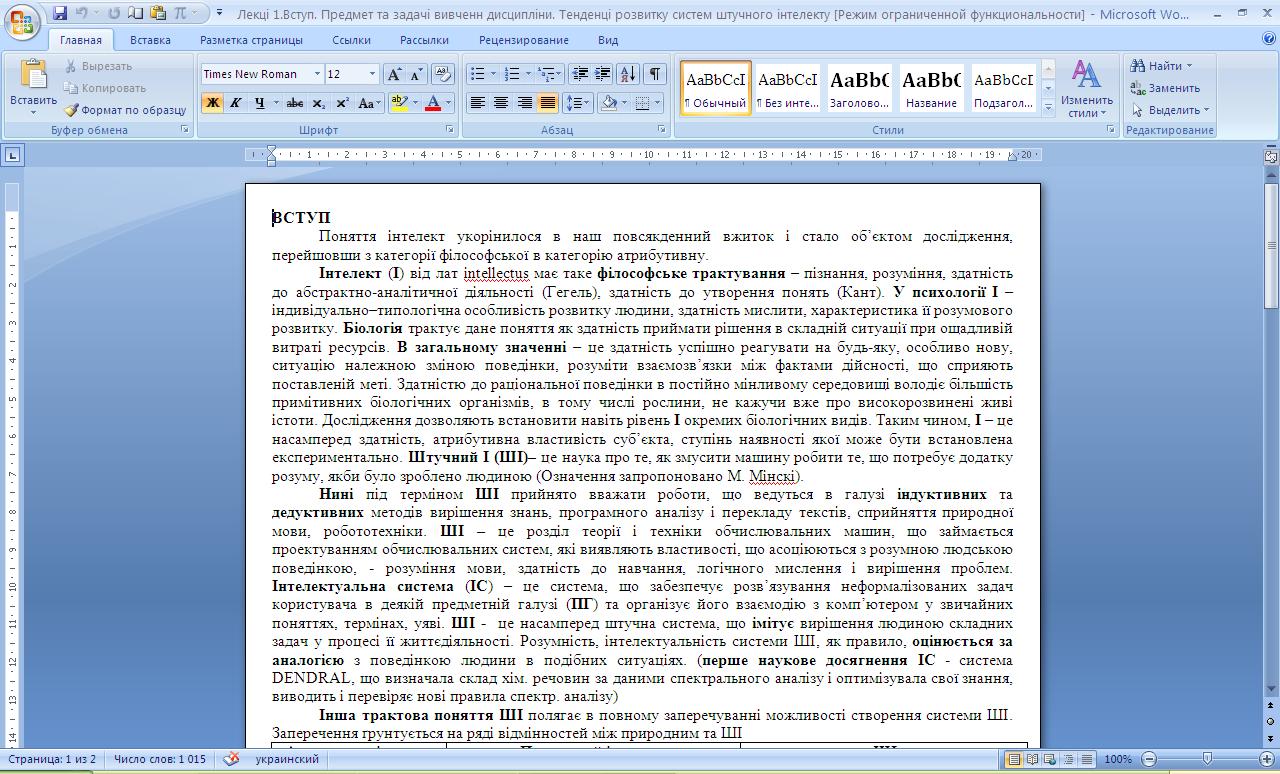Open the Change Case (Aa) dropdown
The height and width of the screenshot is (774, 1280).
click(x=368, y=103)
